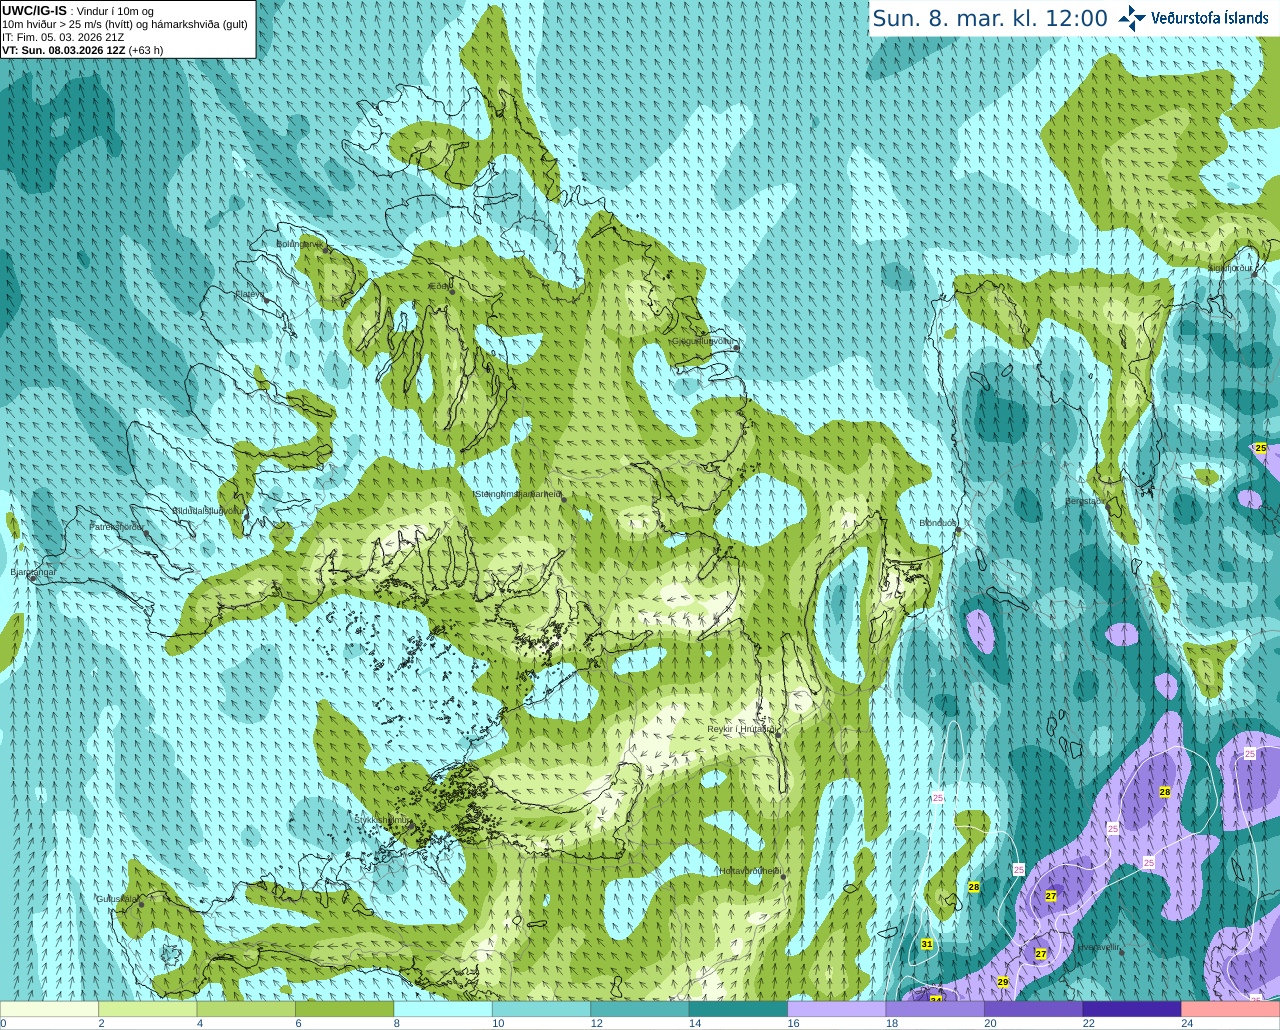
Task: Click the legend scale value 20
Action: click(x=990, y=1023)
